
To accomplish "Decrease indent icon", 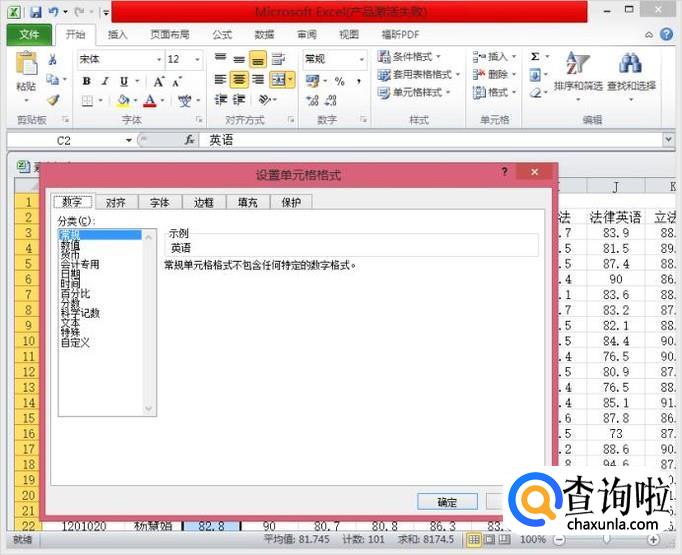I will click(221, 100).
